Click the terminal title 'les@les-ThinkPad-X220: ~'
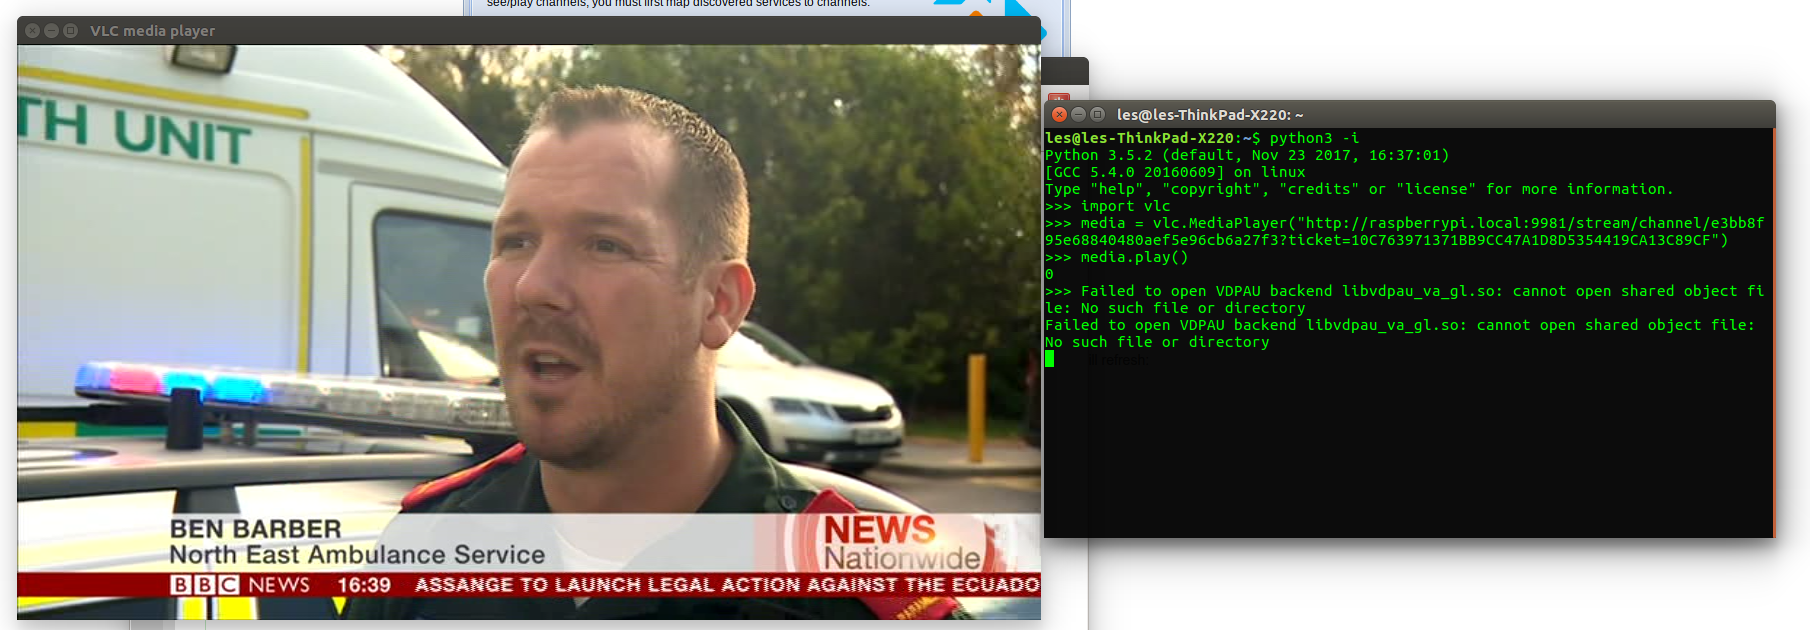1810x630 pixels. tap(1210, 115)
